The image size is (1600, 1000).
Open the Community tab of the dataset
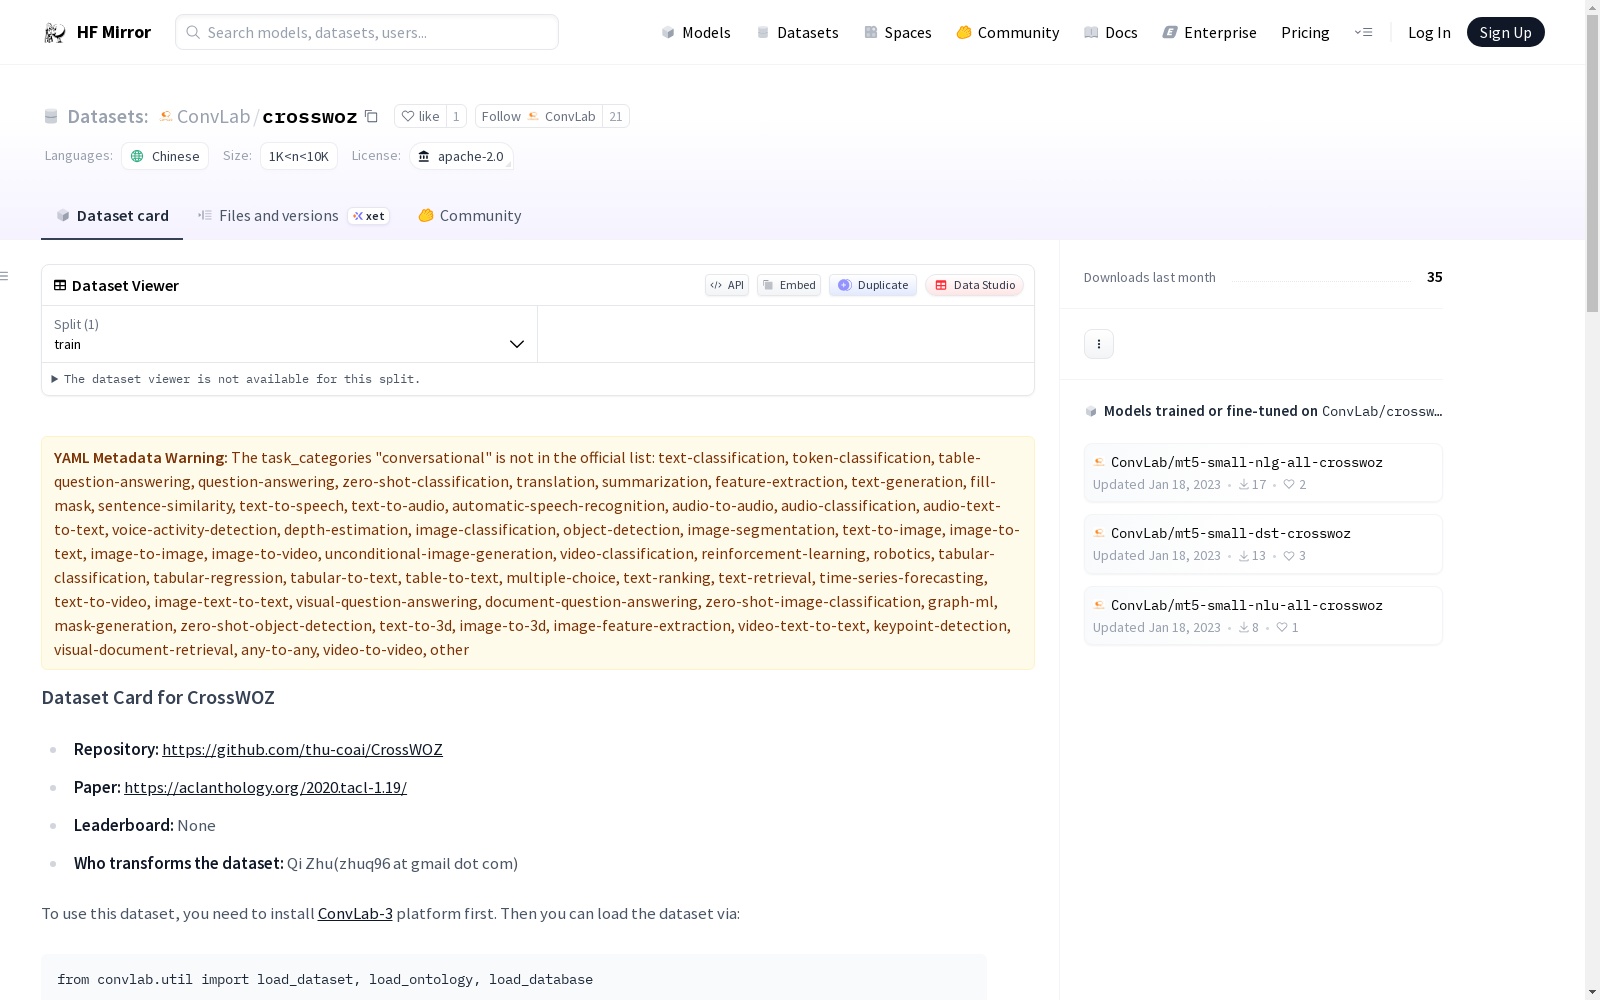coord(469,216)
